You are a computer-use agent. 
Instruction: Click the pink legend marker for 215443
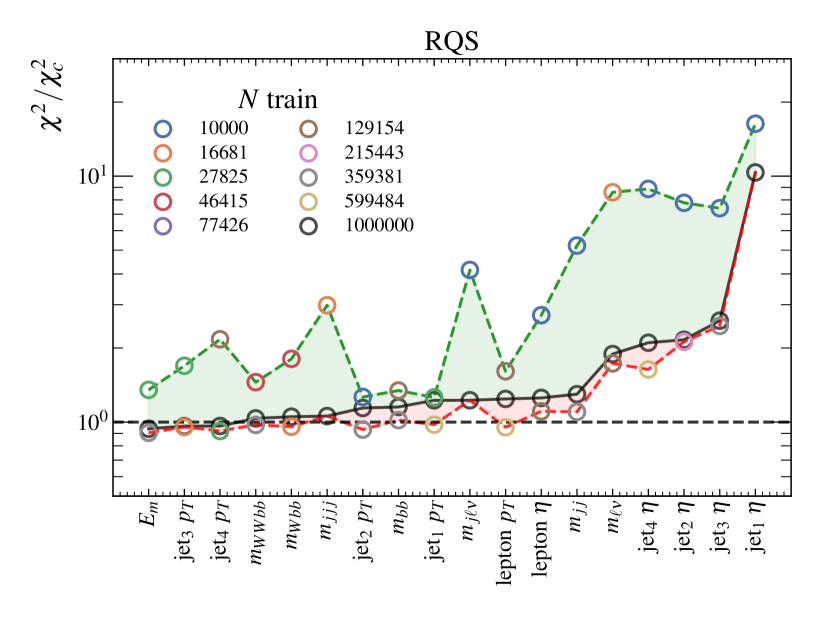click(x=309, y=153)
